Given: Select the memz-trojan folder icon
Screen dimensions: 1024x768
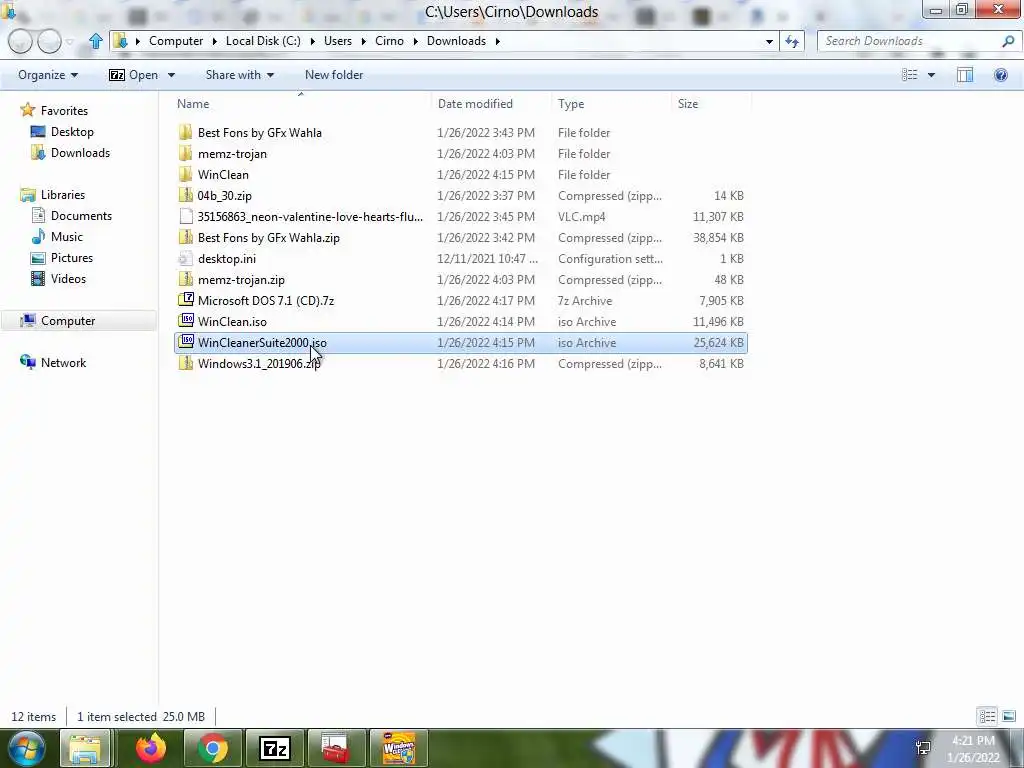Looking at the screenshot, I should [185, 153].
